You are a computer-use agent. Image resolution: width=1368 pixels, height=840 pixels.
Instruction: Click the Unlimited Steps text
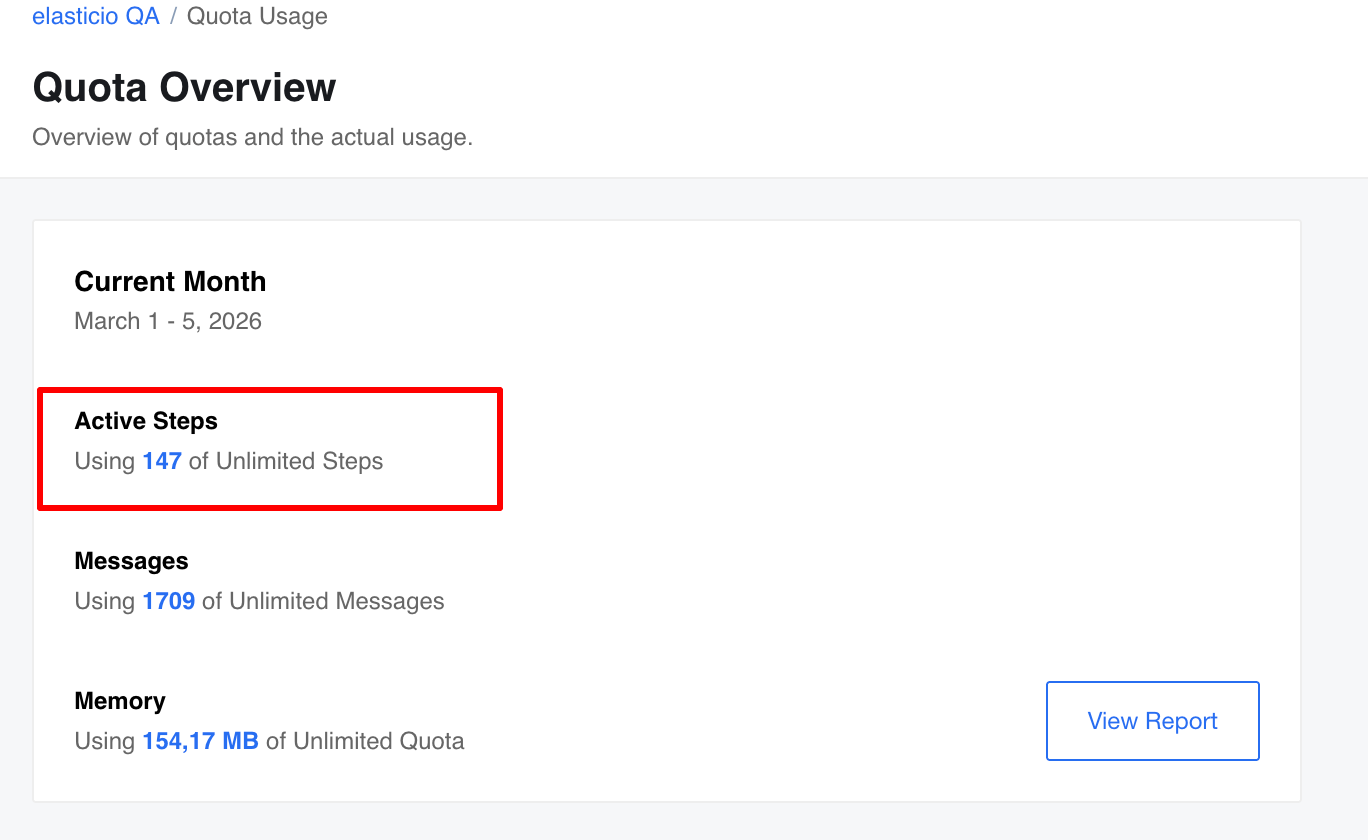(x=299, y=461)
